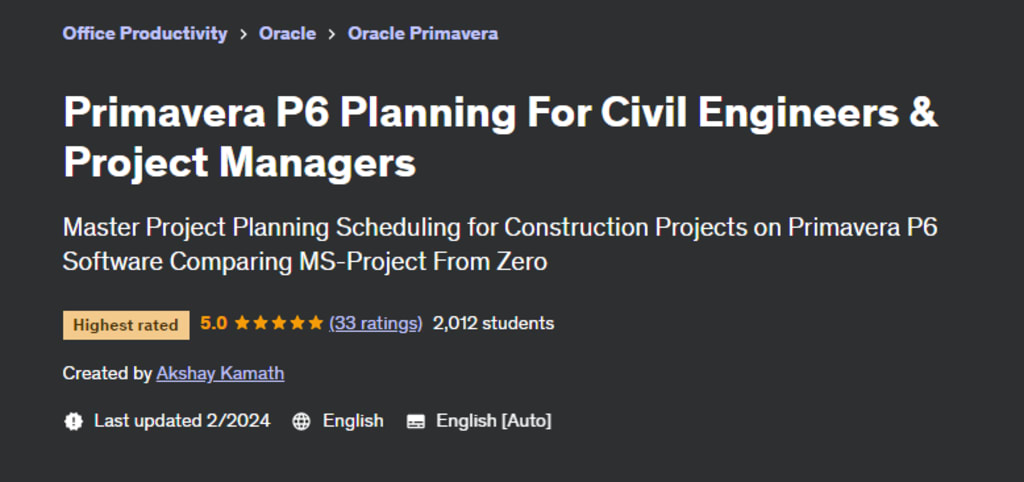Click the Primavera P6 Planning course title
Viewport: 1024px width, 482px height.
(x=500, y=137)
